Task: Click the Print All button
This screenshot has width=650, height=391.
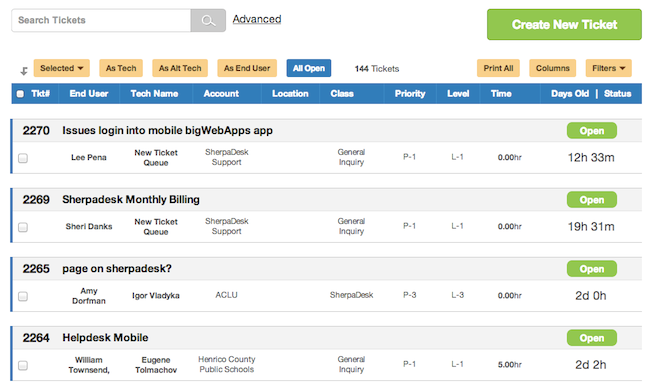Action: (498, 68)
